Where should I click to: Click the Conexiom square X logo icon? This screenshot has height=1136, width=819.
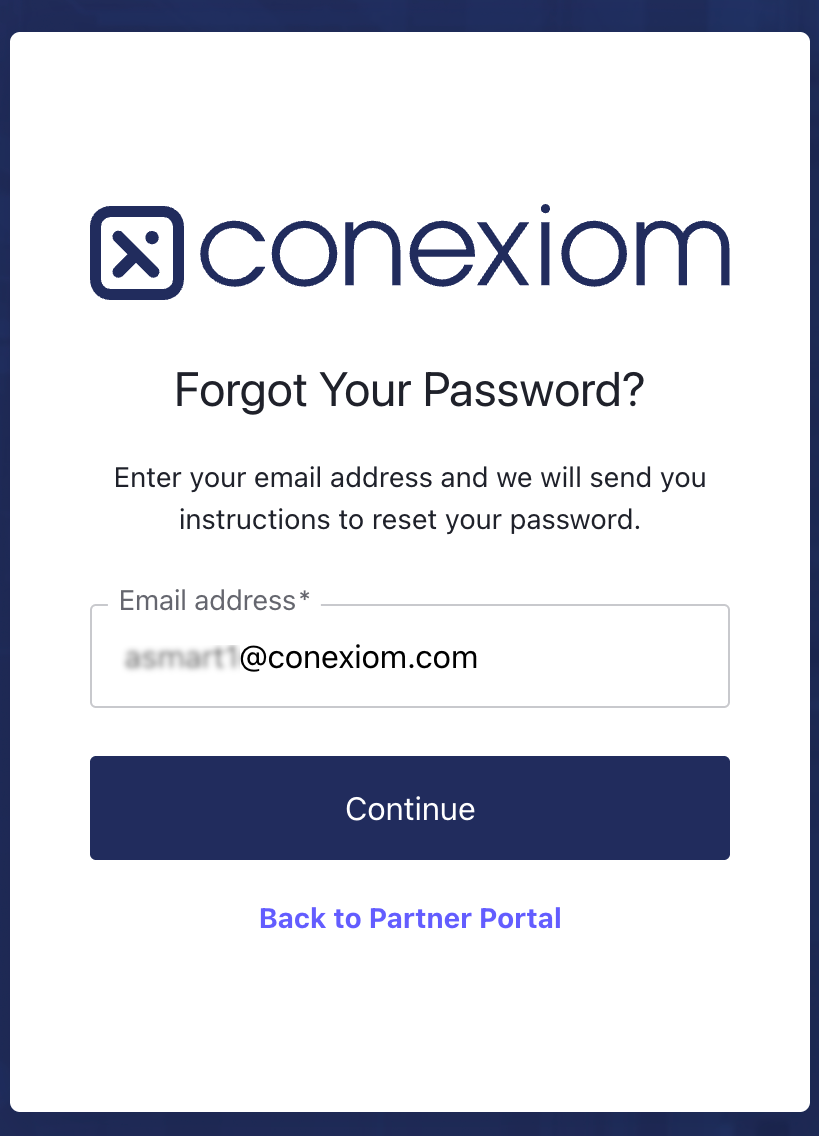point(137,253)
